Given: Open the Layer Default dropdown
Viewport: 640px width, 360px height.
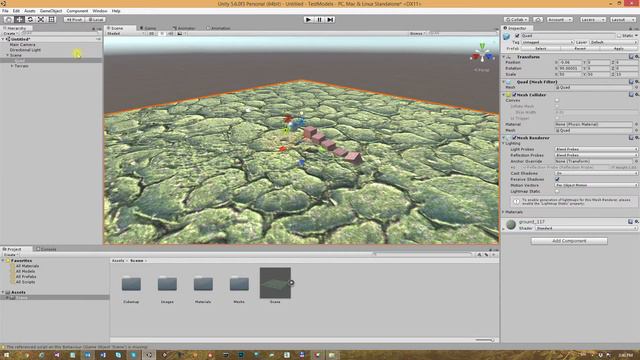Looking at the screenshot, I should point(613,42).
